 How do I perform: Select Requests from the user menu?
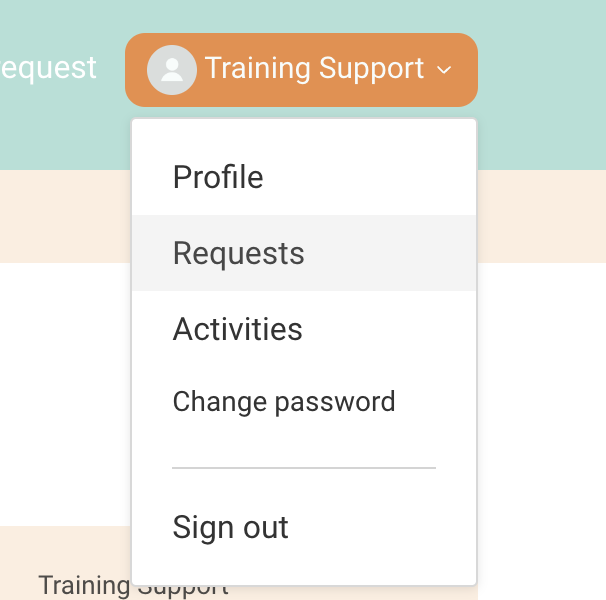(x=239, y=253)
